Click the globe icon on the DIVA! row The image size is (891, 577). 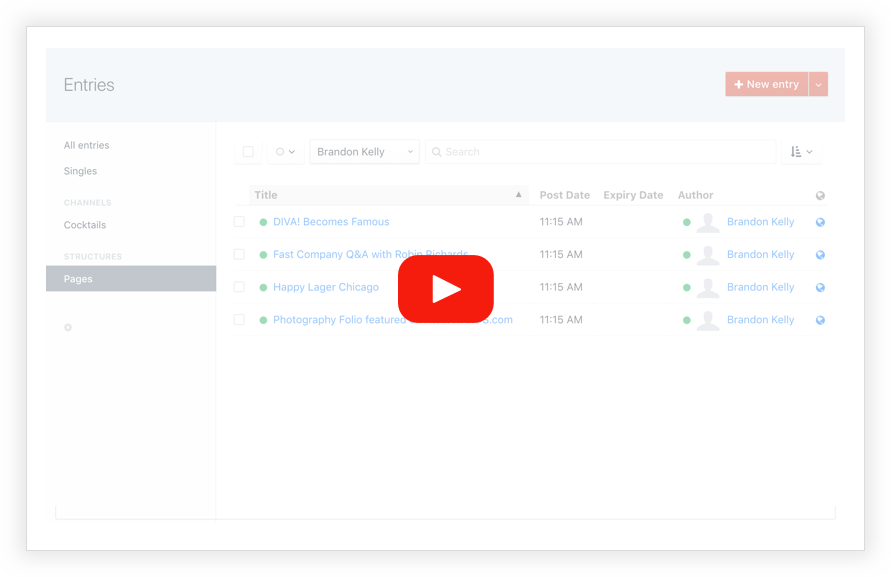coord(820,222)
